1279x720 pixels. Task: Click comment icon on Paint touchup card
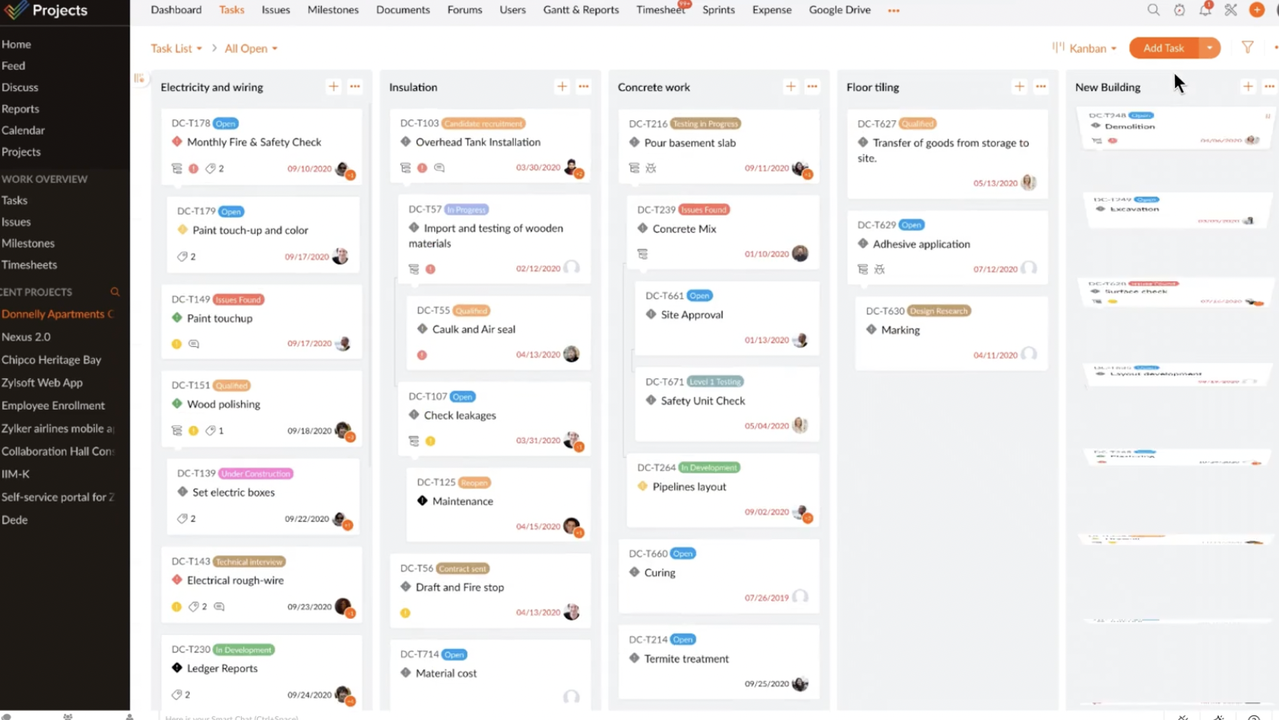[x=194, y=344]
